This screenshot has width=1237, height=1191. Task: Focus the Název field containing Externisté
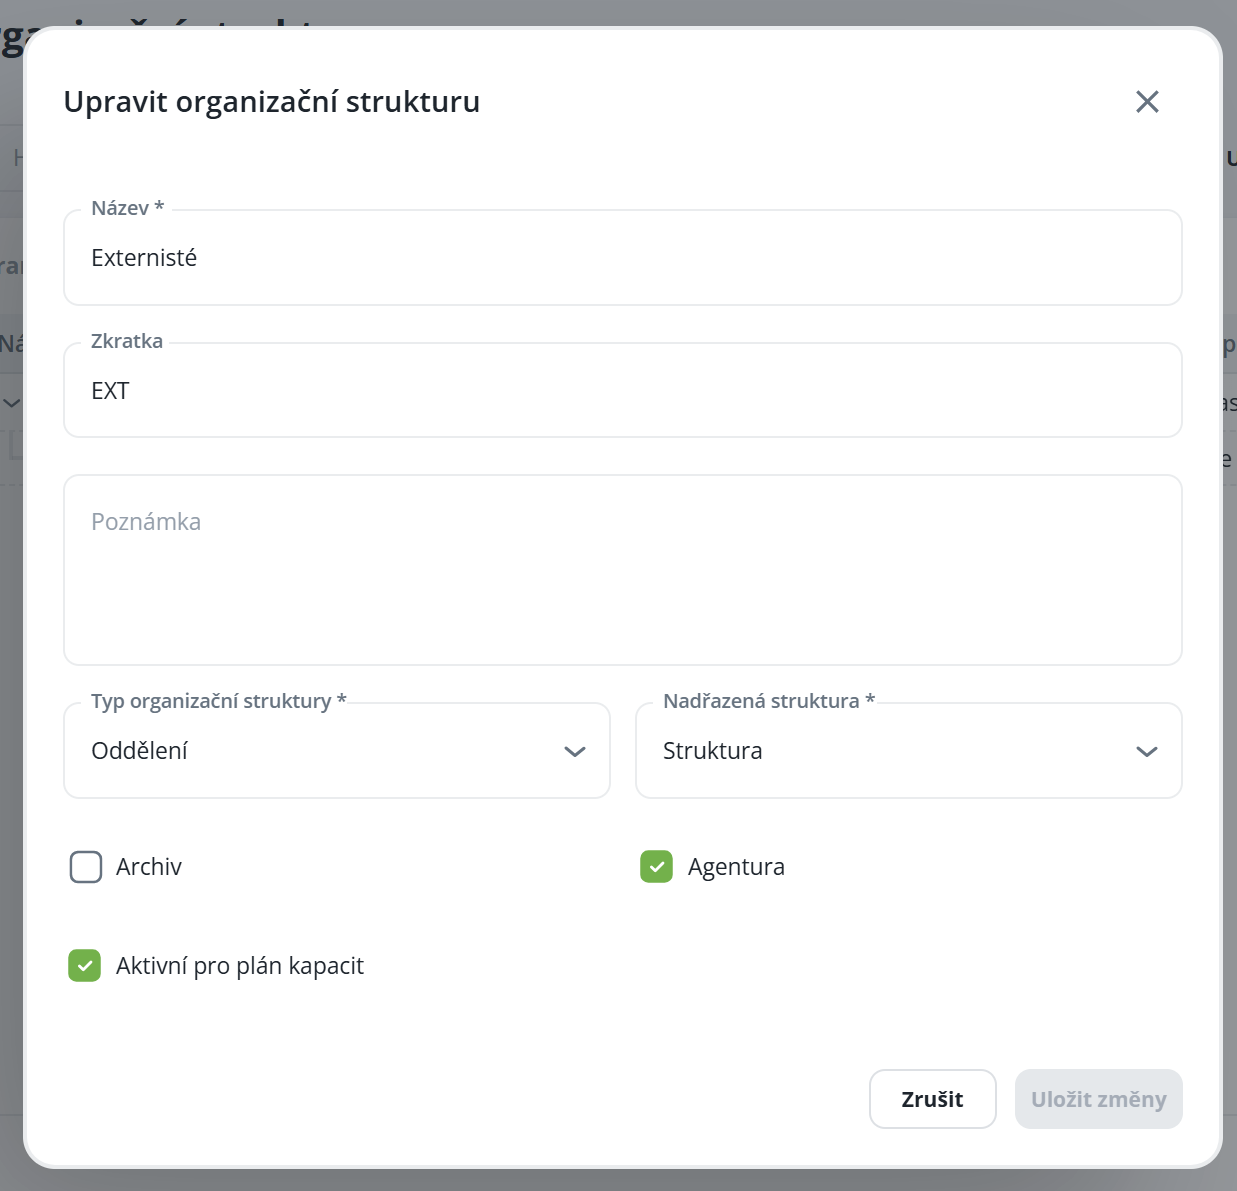click(622, 258)
